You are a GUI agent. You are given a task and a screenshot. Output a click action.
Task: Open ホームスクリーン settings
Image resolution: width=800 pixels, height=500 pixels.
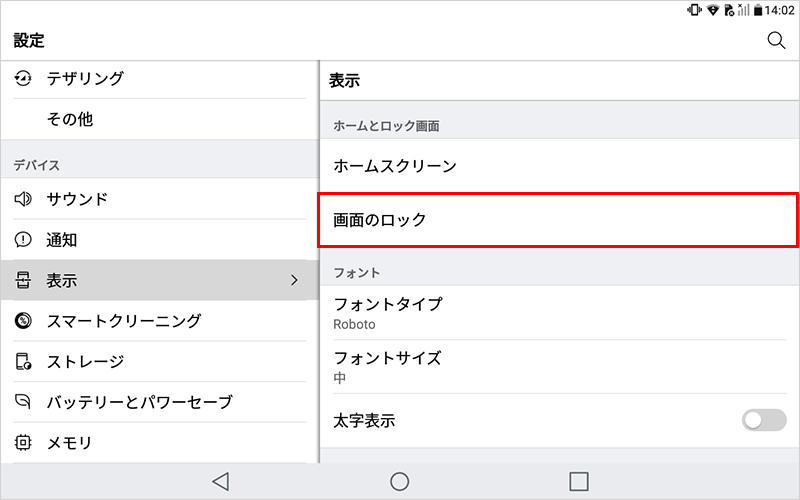(x=560, y=166)
